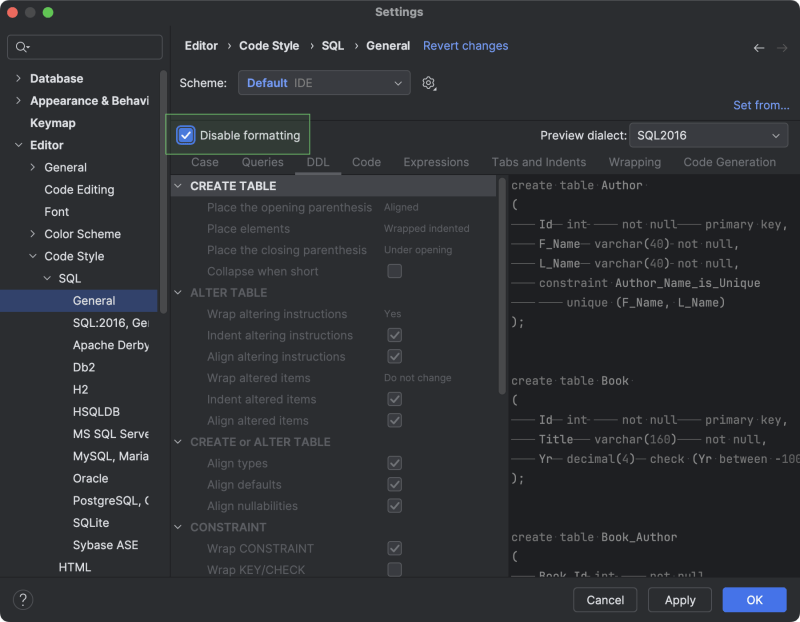Click the help question mark icon
This screenshot has width=800, height=622.
point(22,599)
